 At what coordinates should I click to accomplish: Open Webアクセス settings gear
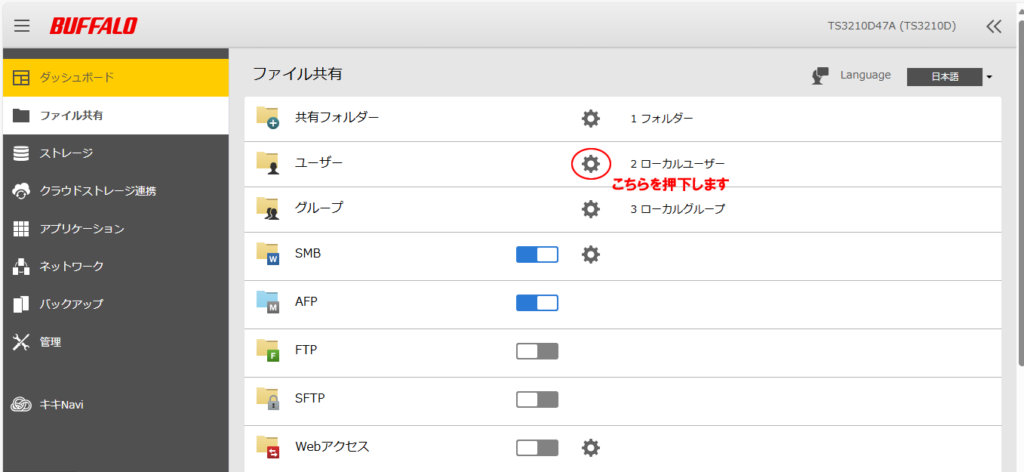(x=590, y=447)
